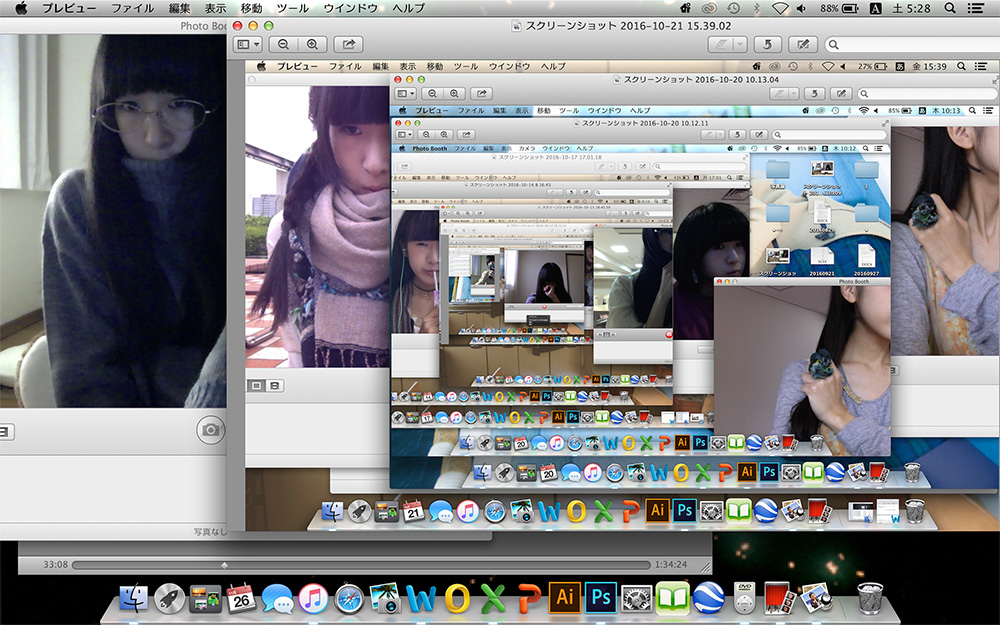Open Bluetooth status in top menu bar
Screen dimensions: 1000x625
[x=757, y=8]
